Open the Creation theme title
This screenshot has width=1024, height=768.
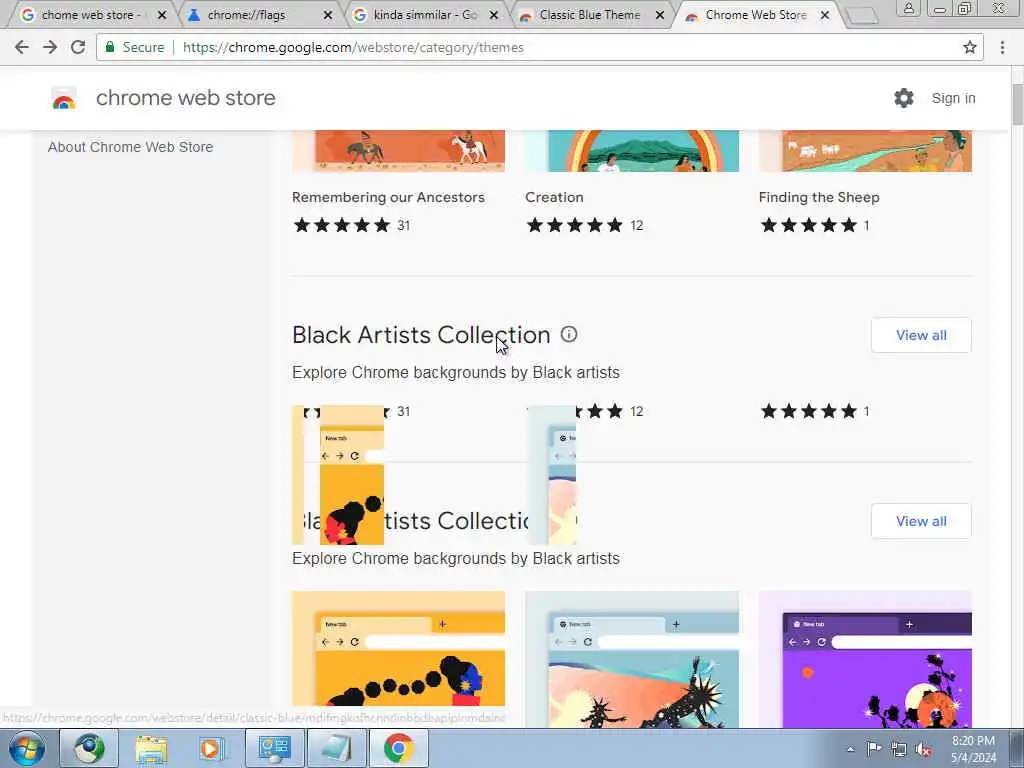554,197
